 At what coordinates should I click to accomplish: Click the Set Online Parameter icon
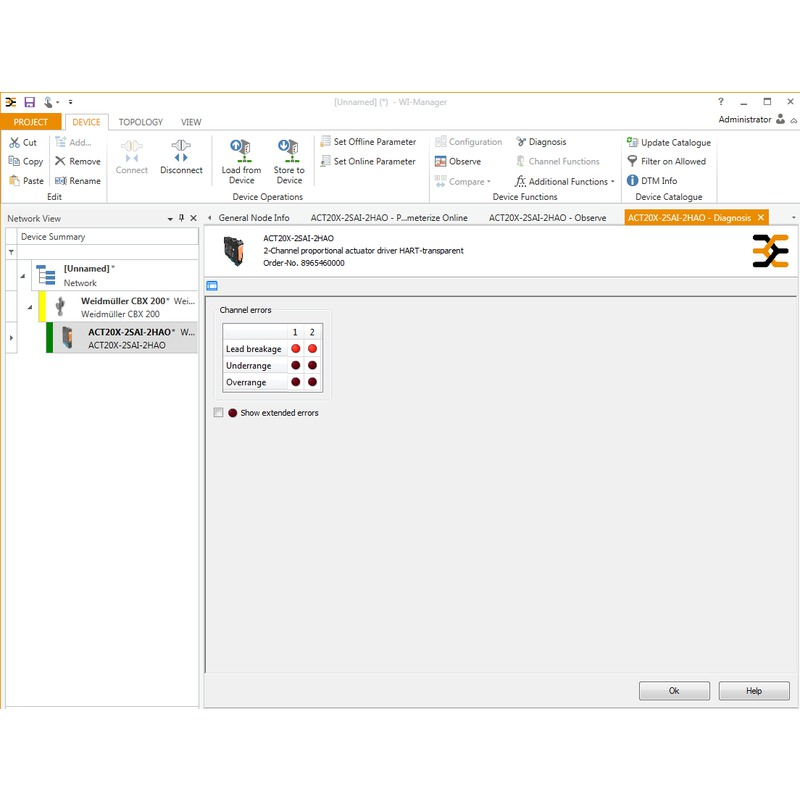325,161
